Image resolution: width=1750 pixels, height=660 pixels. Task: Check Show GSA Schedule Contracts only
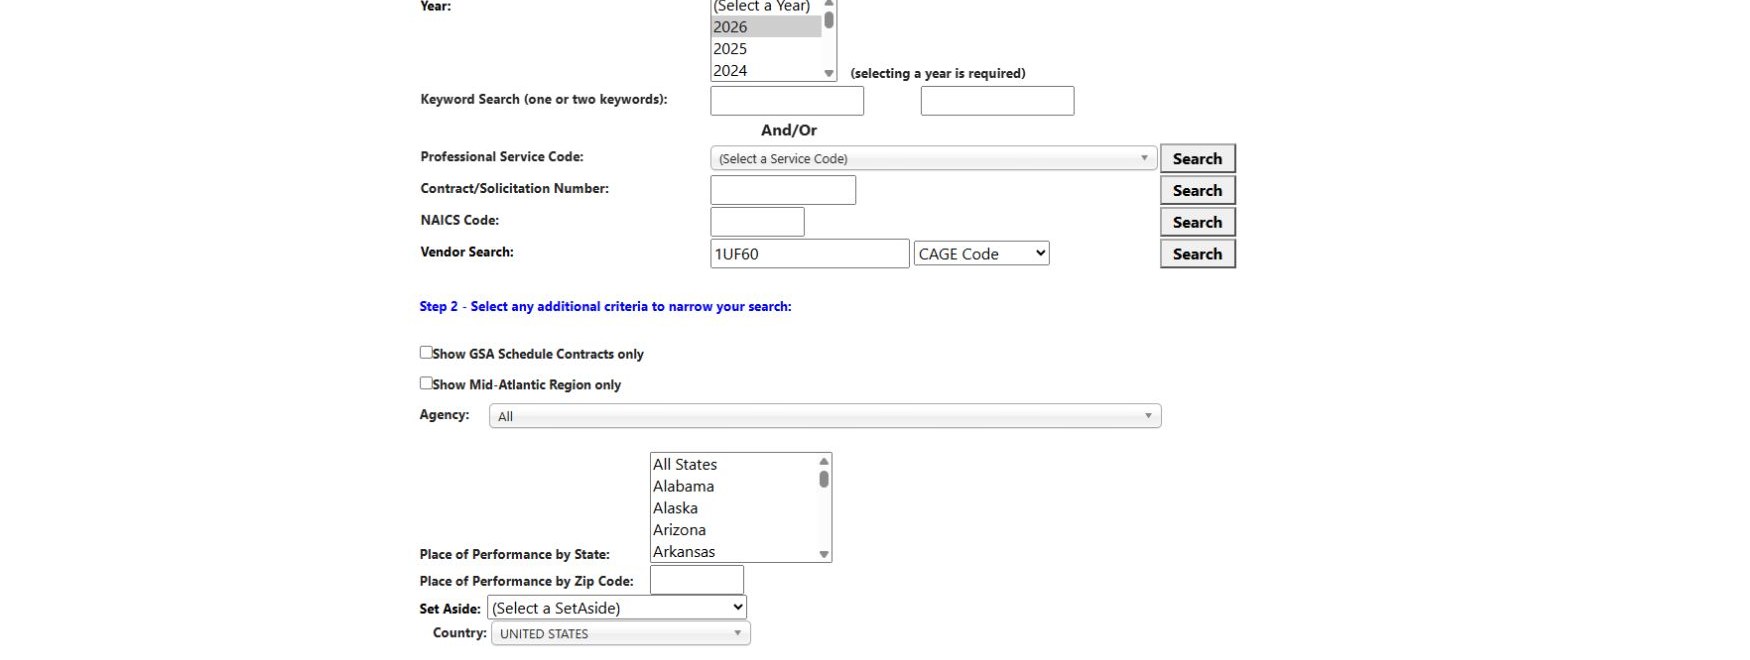(x=426, y=352)
